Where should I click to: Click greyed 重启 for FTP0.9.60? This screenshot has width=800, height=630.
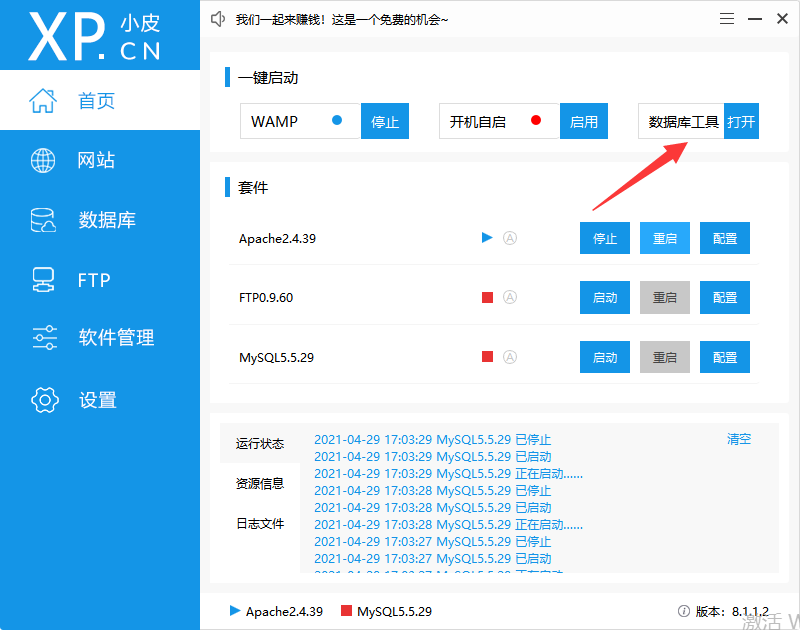coord(665,297)
